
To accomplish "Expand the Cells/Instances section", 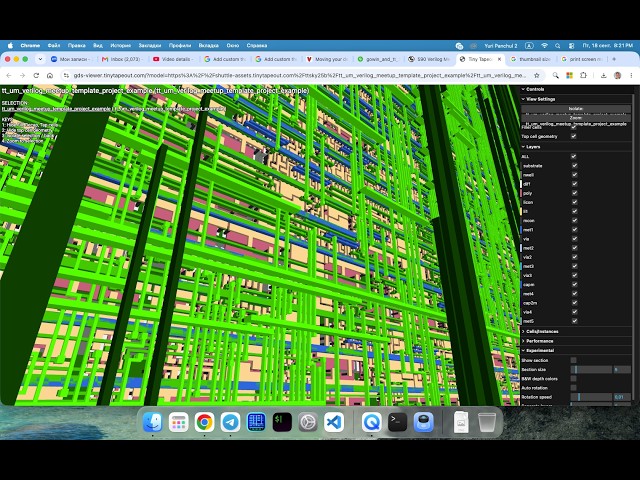I will [x=577, y=331].
